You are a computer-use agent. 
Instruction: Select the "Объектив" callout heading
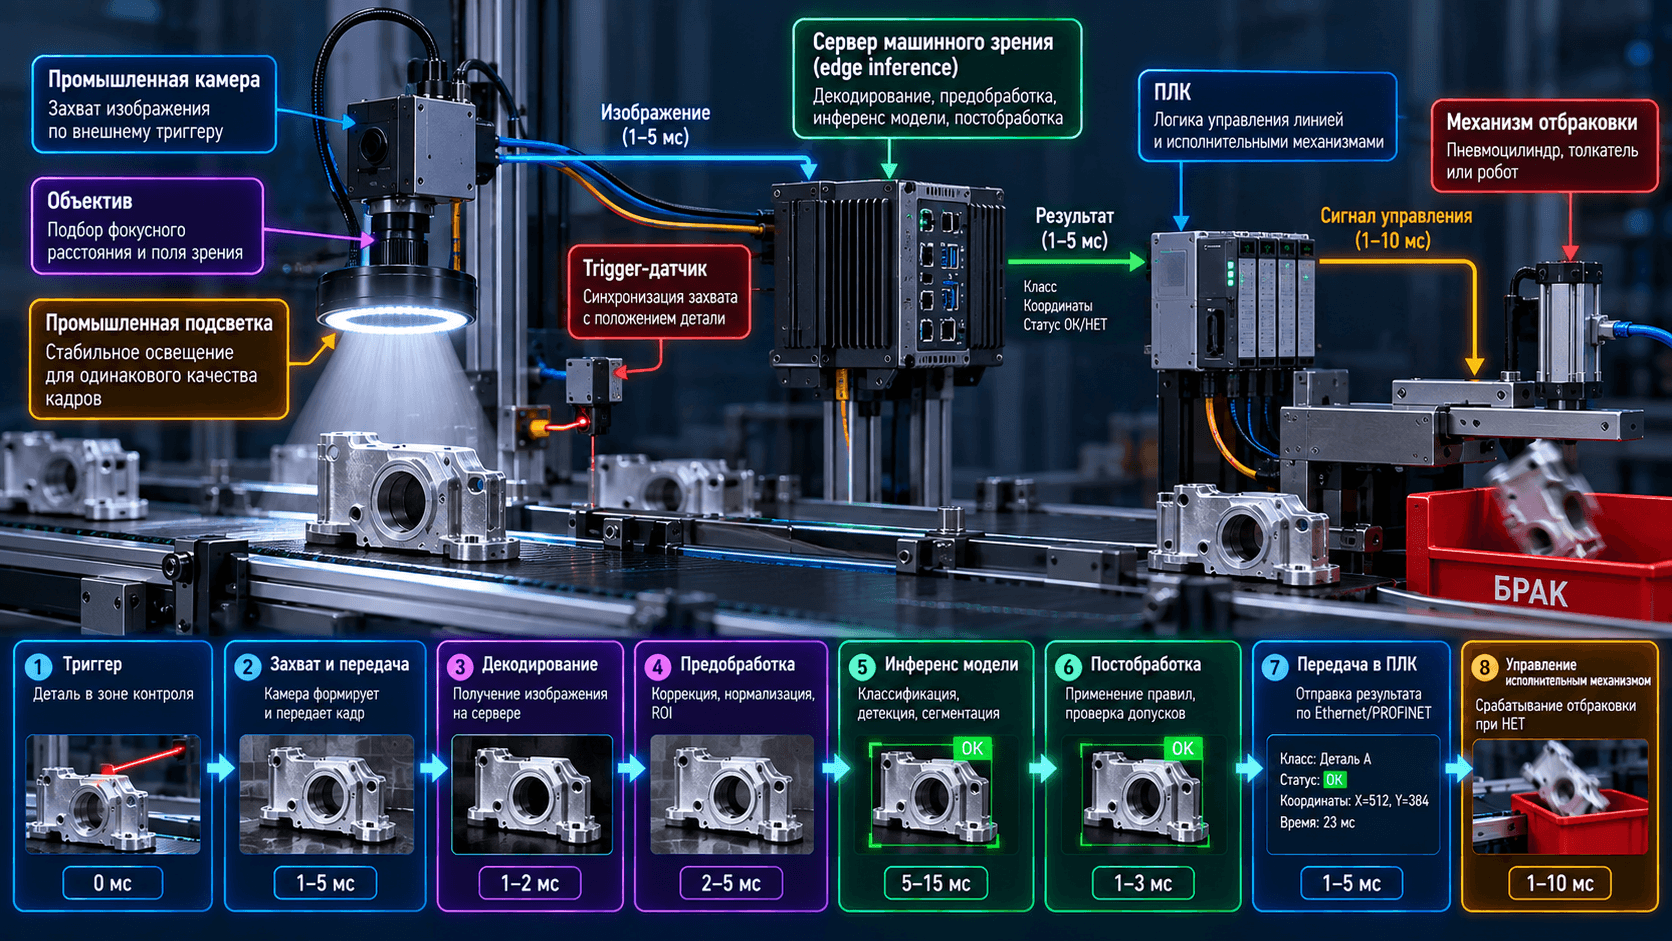[x=89, y=201]
